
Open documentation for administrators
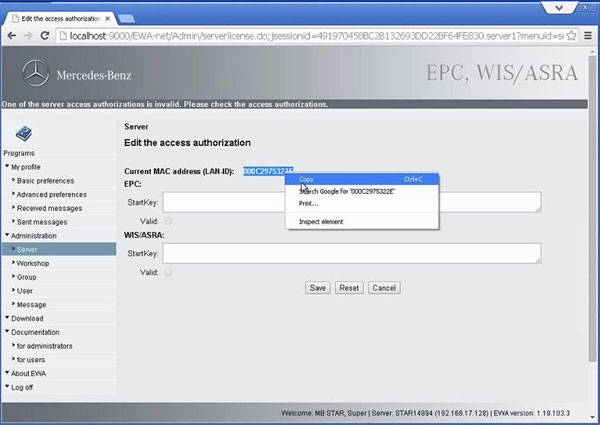point(42,346)
